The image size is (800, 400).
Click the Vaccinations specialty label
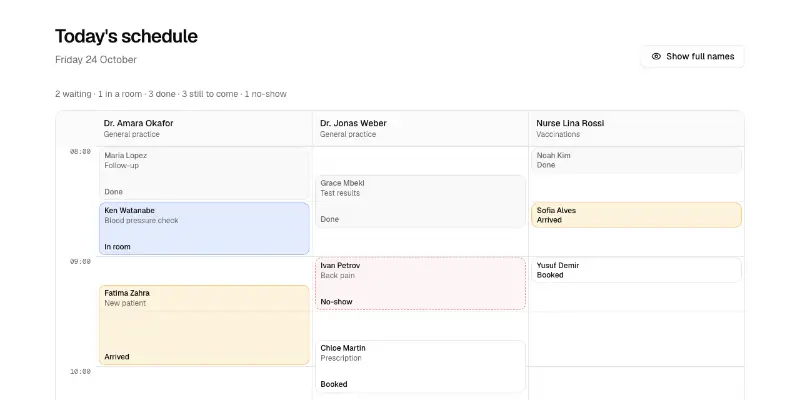point(558,134)
